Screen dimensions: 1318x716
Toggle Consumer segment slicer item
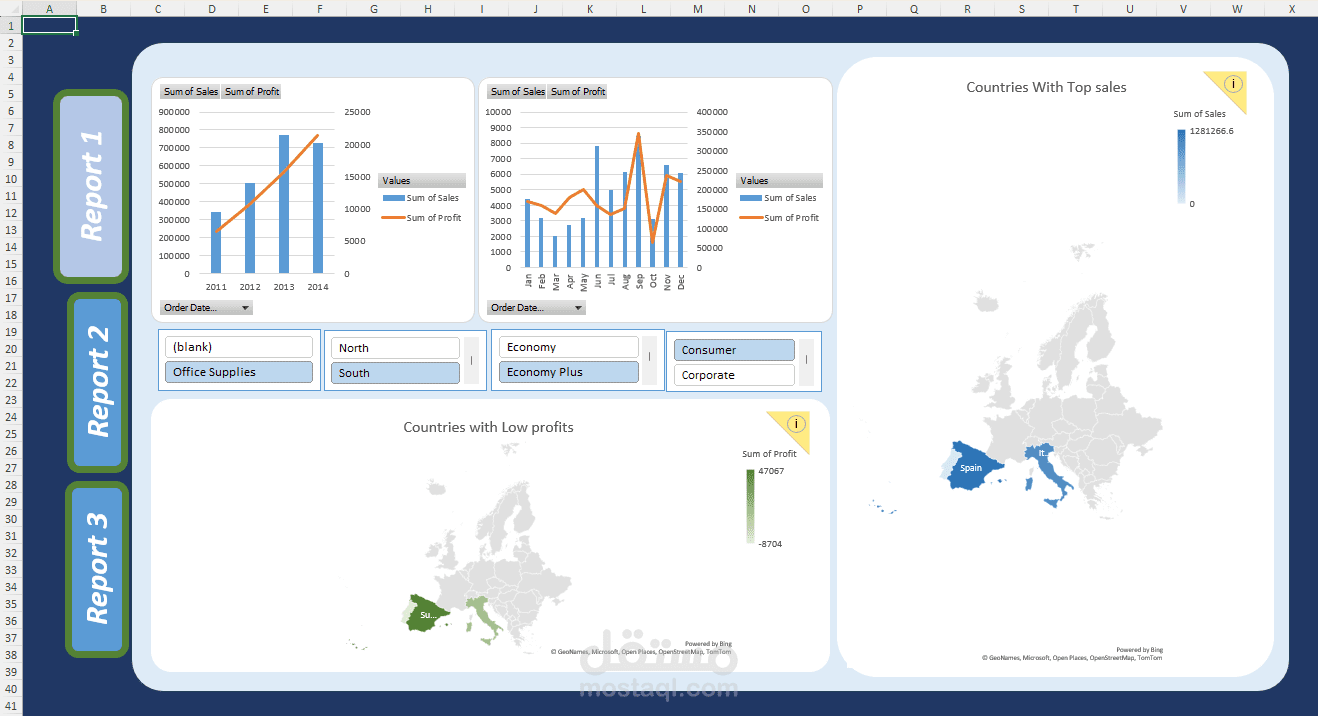(x=734, y=350)
